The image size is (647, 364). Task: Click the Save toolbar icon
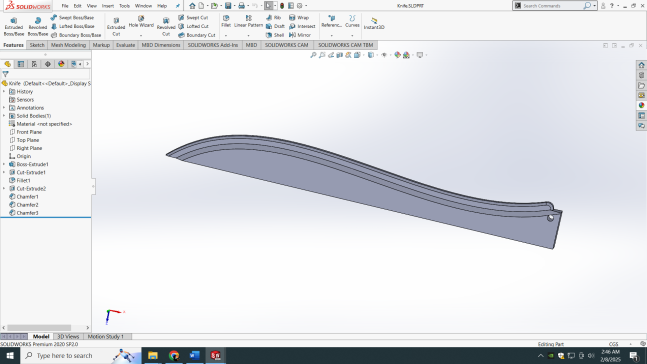228,6
